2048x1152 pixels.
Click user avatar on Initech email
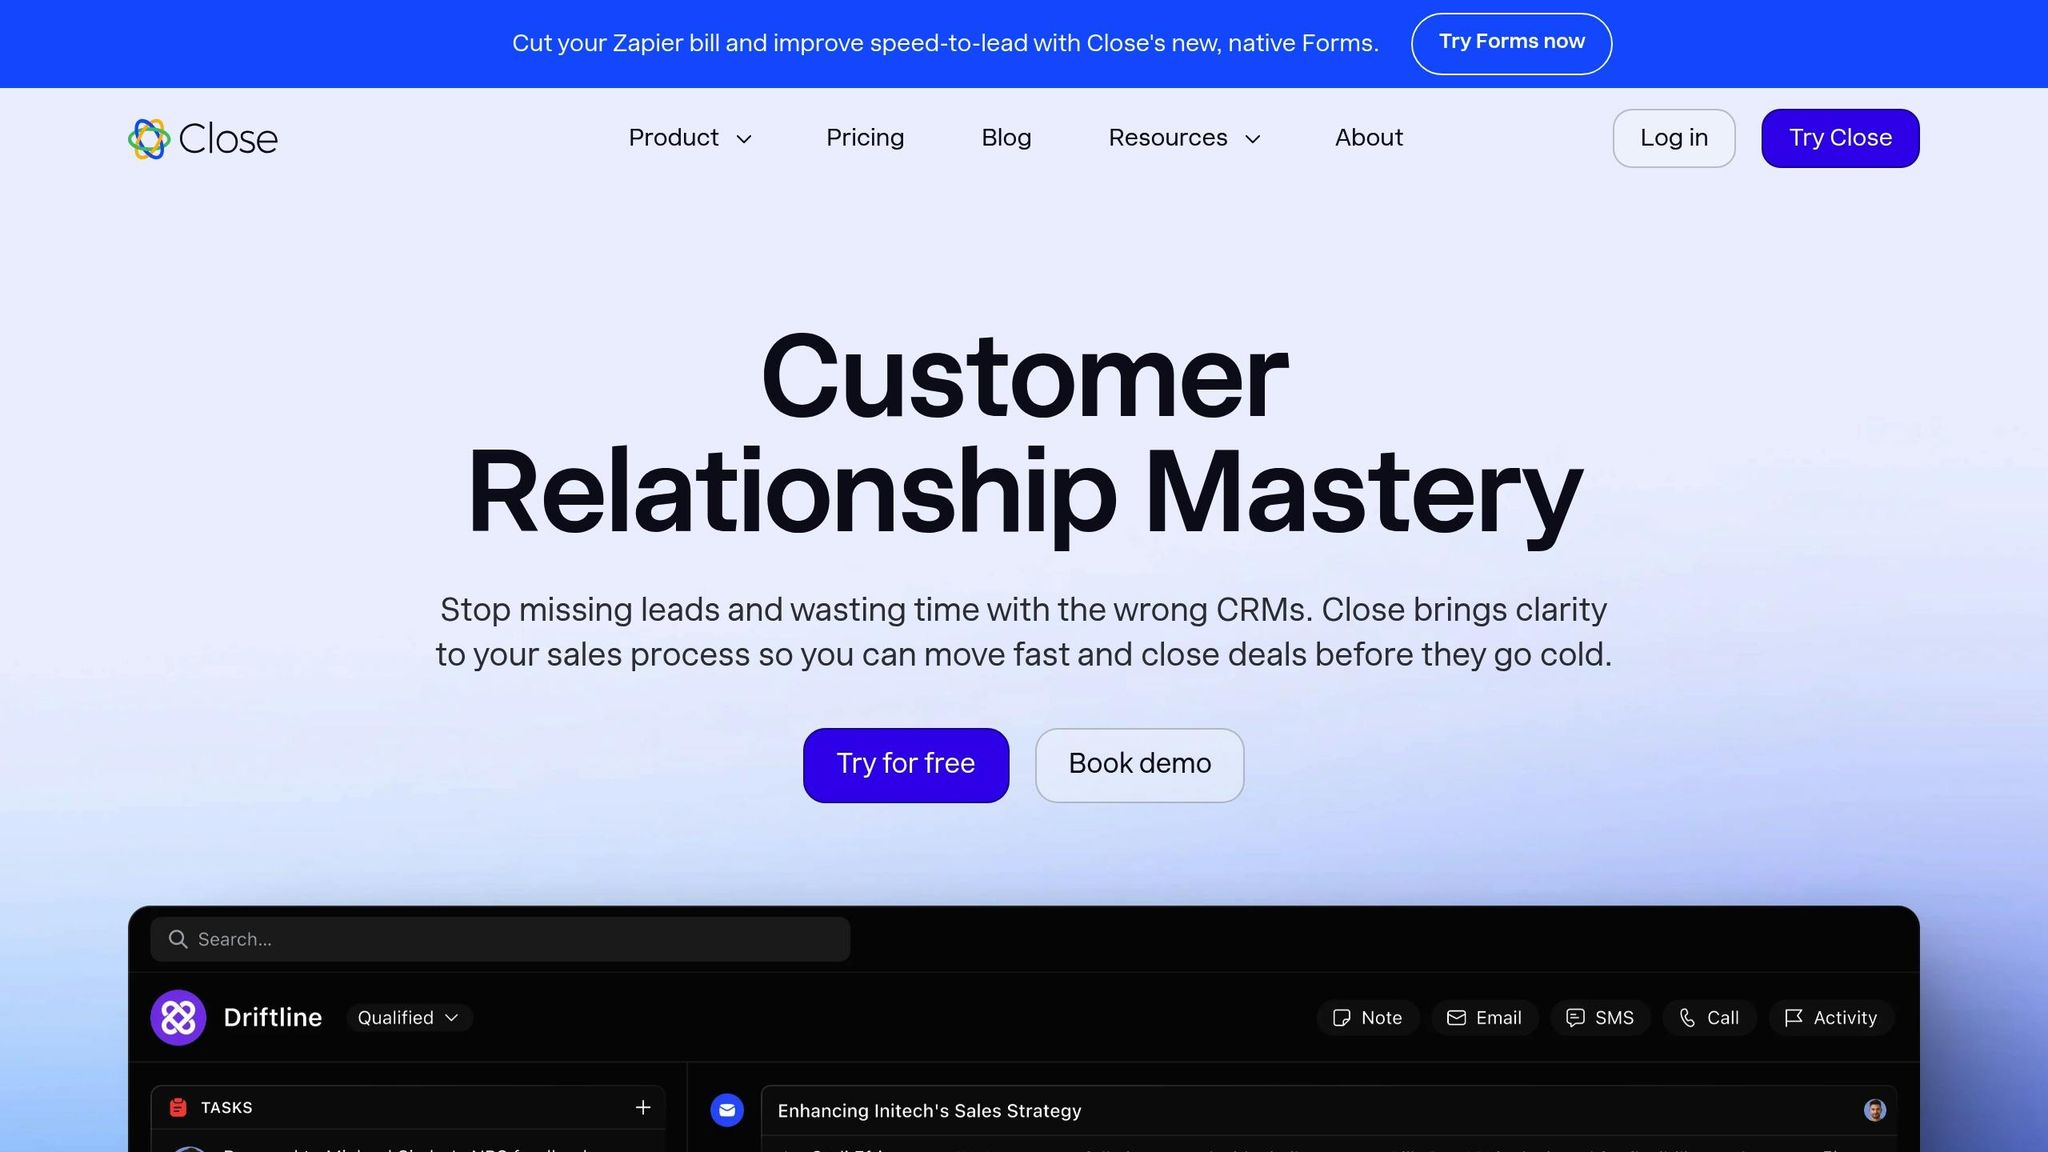tap(1875, 1110)
